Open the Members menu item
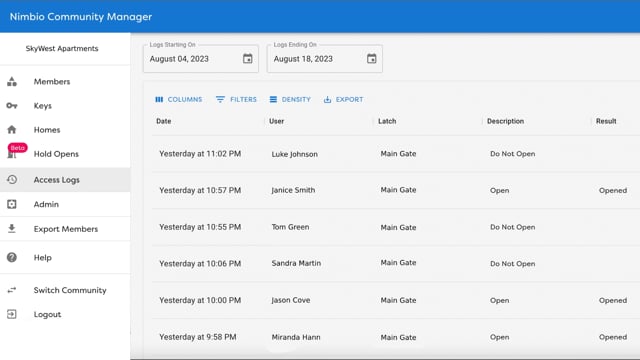This screenshot has width=640, height=360. pyautogui.click(x=65, y=82)
